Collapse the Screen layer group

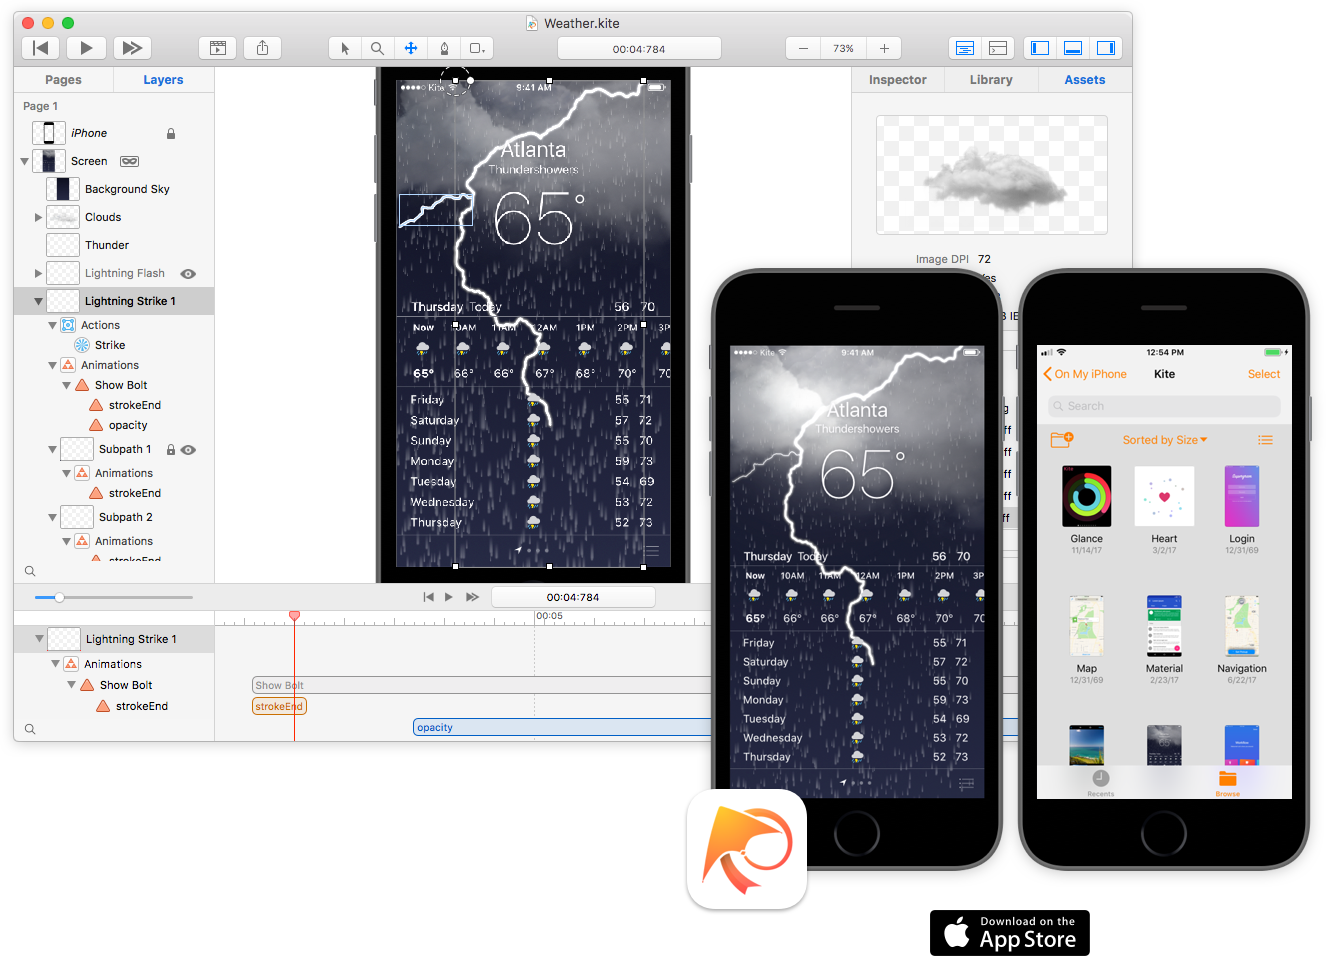tap(24, 161)
